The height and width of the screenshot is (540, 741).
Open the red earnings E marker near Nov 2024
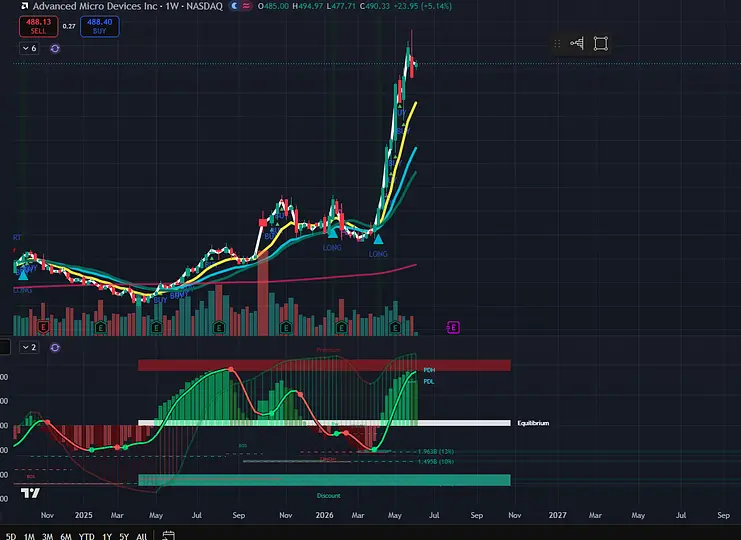tap(43, 326)
